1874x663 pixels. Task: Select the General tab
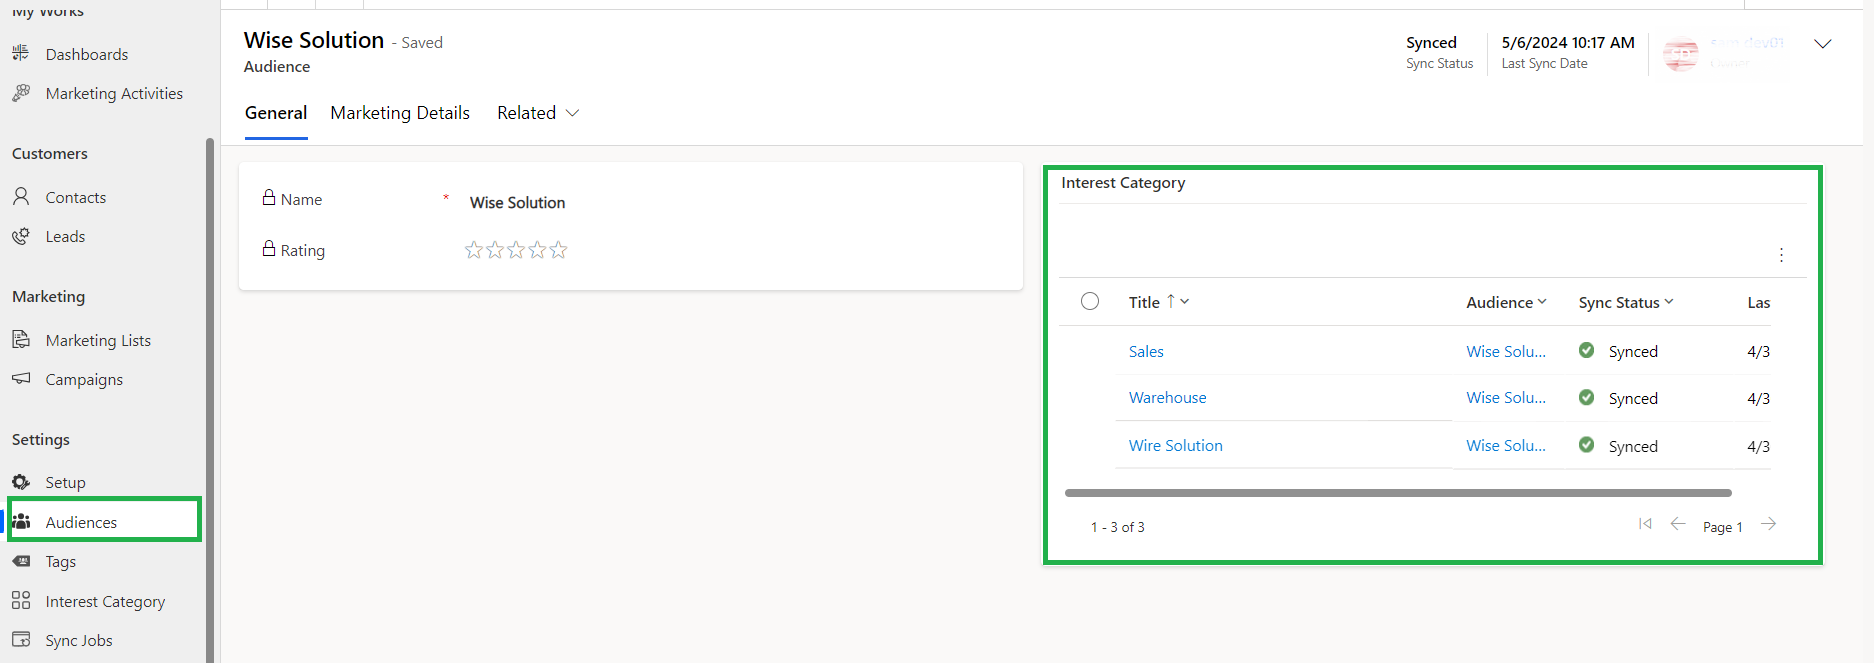click(276, 113)
